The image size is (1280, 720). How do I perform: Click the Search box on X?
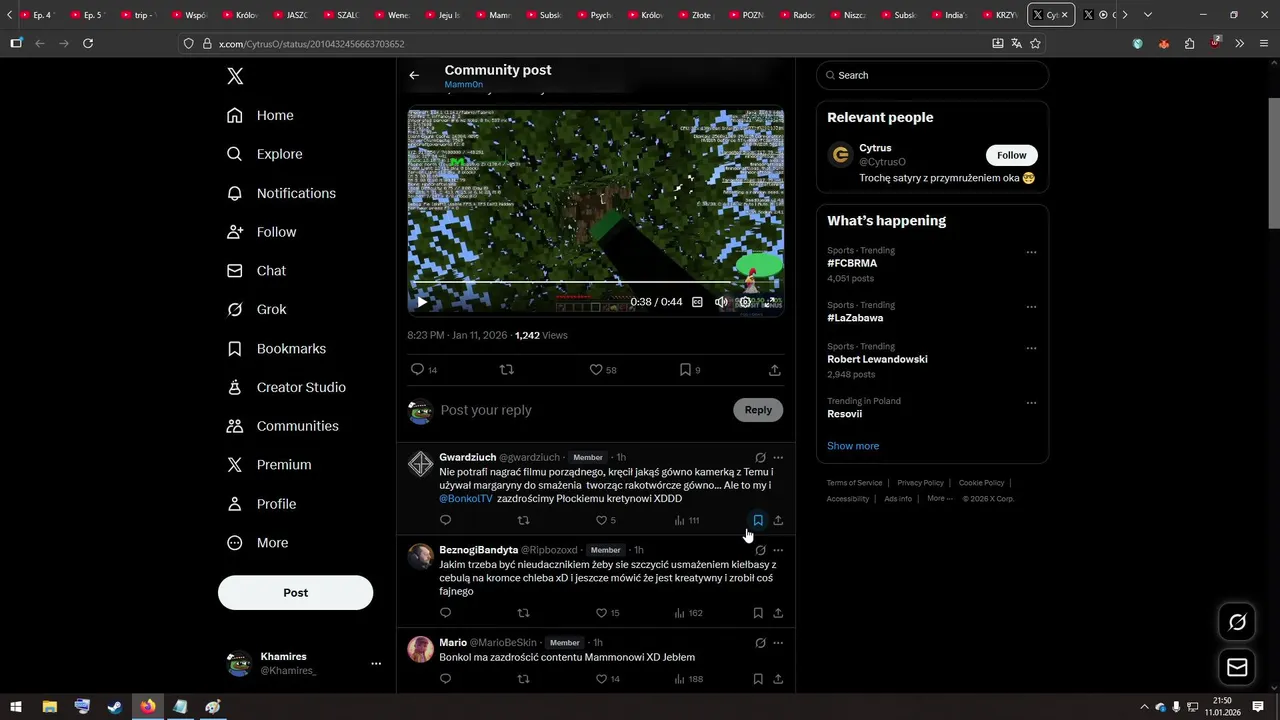pos(932,75)
